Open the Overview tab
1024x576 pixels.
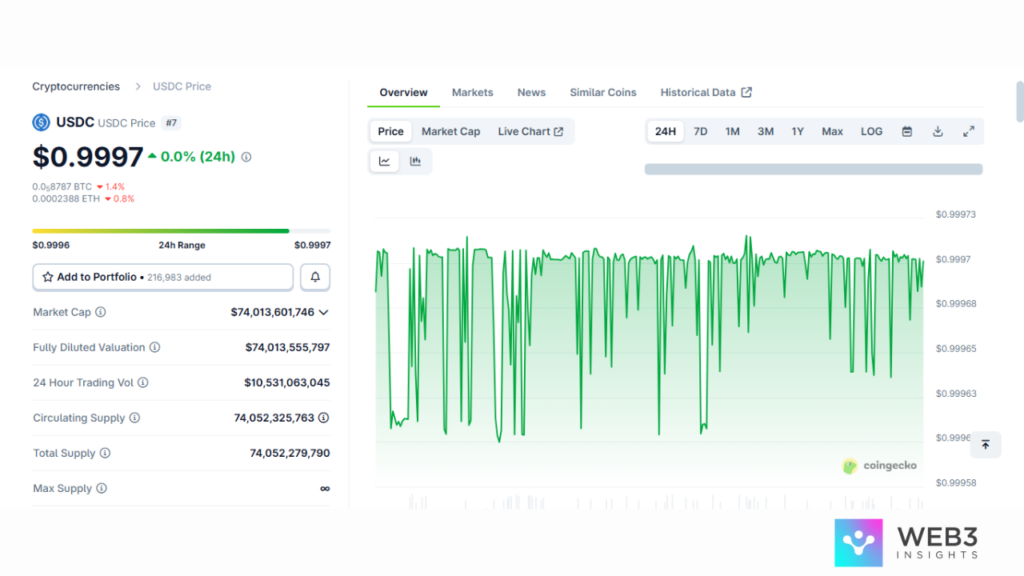(404, 92)
